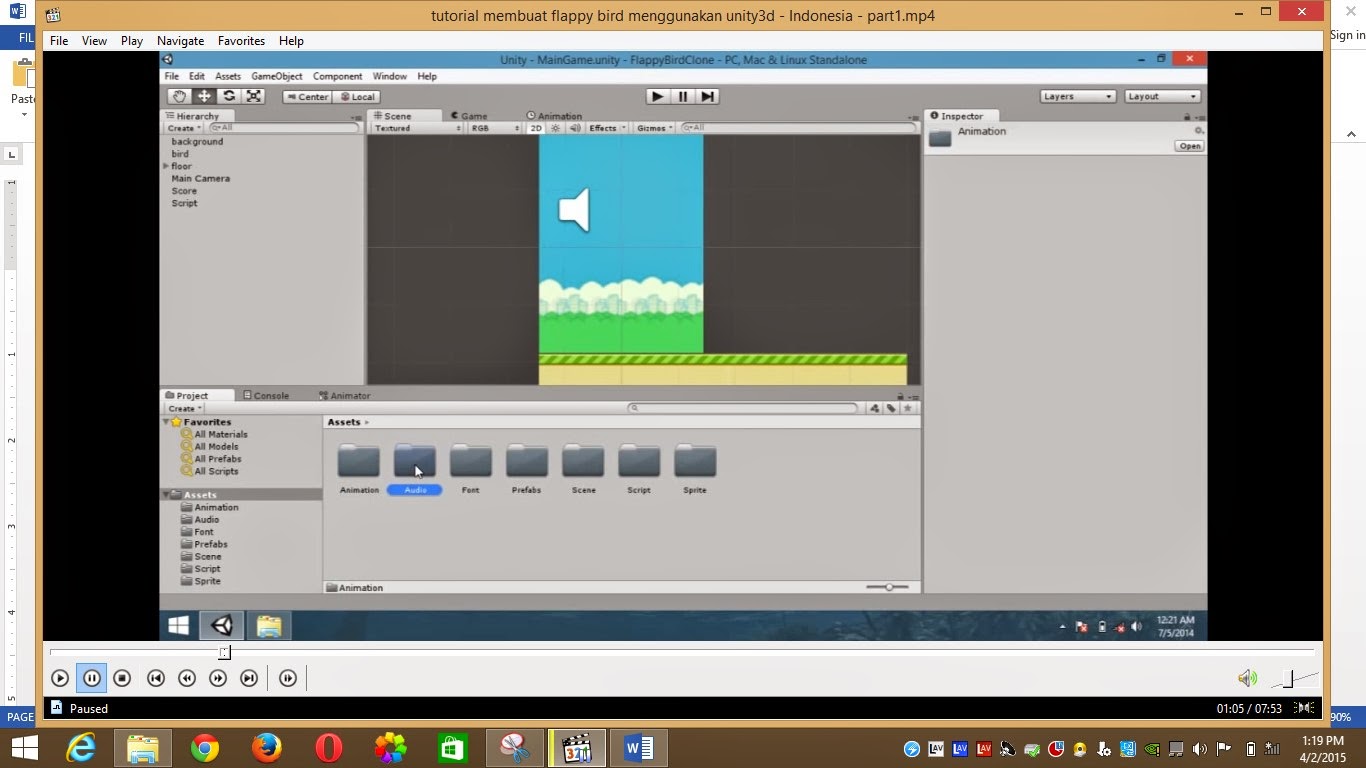Screen dimensions: 1366x768
Task: Open the Hierarchy Create dropdown
Action: [184, 128]
